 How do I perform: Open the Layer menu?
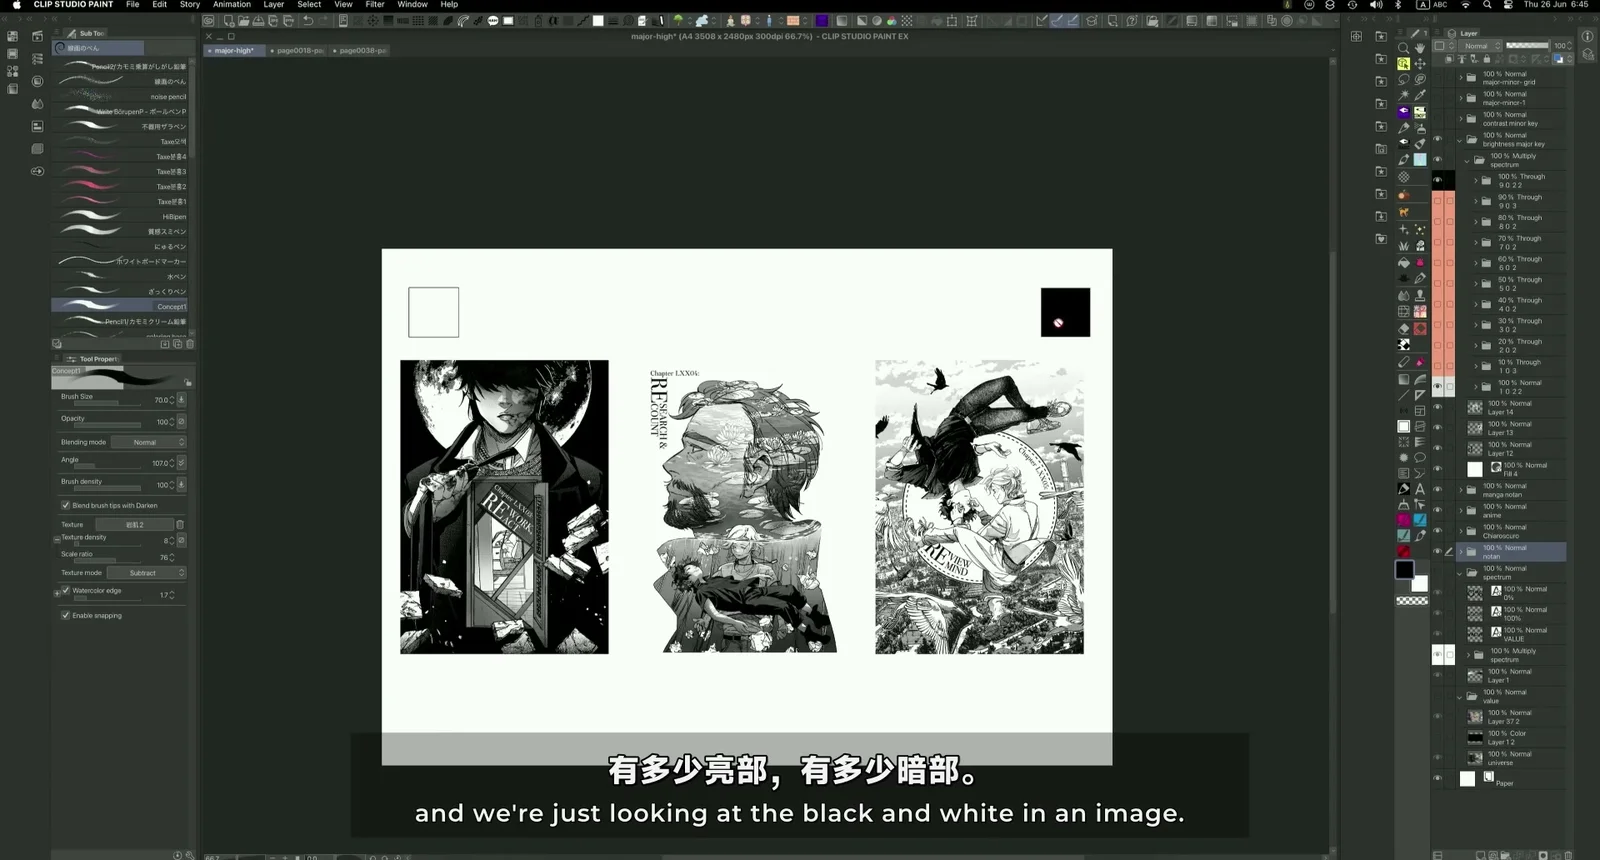click(273, 5)
